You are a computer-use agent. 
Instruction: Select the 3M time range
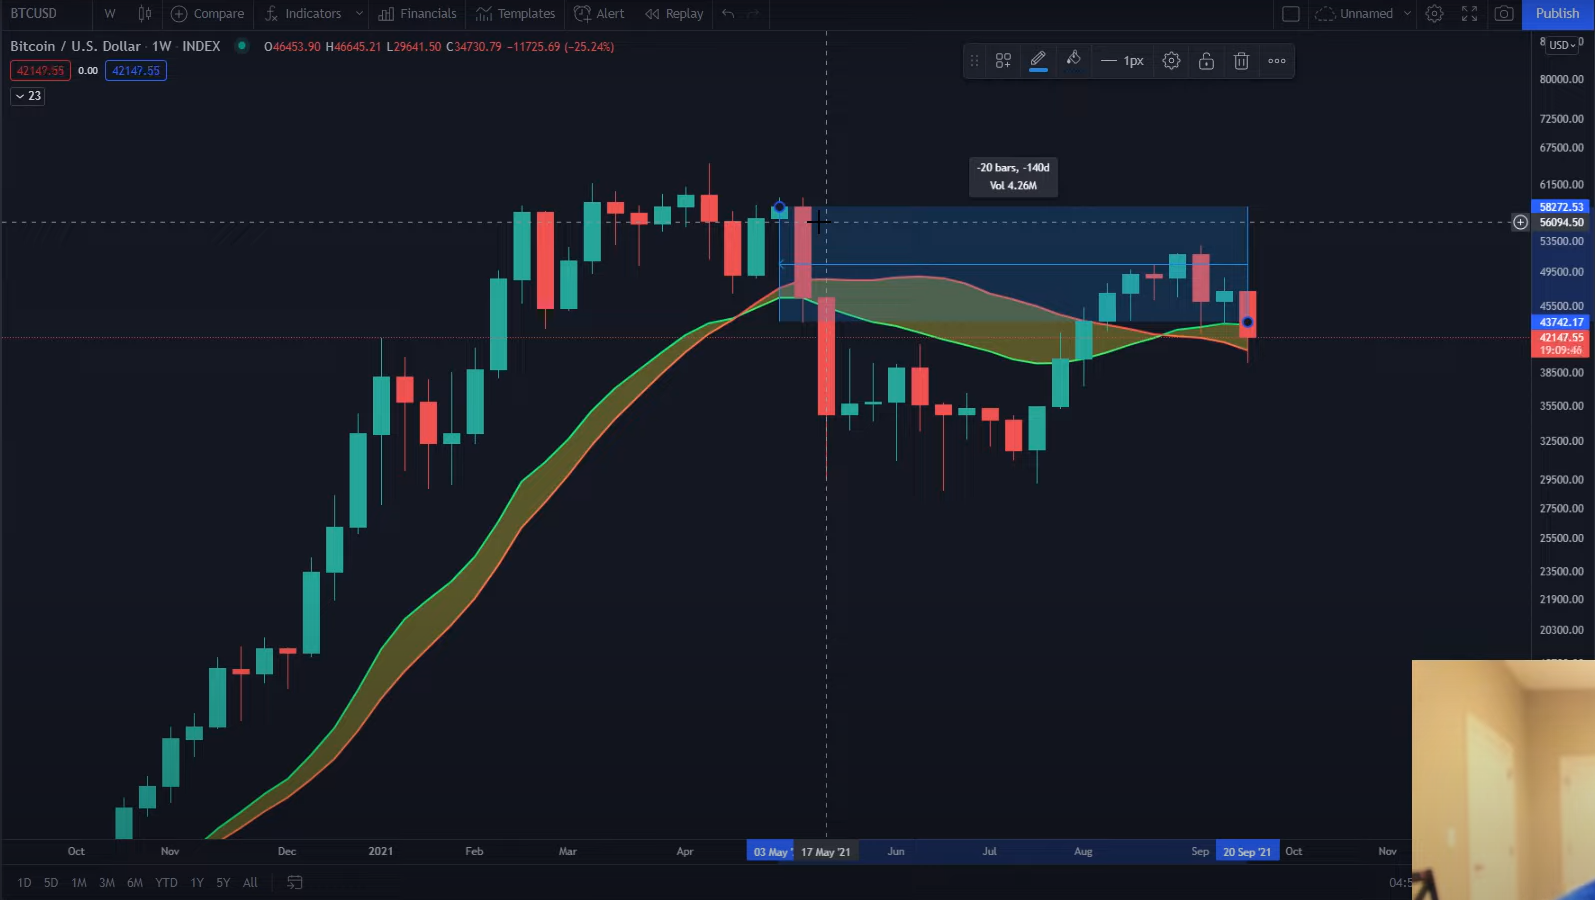point(107,883)
